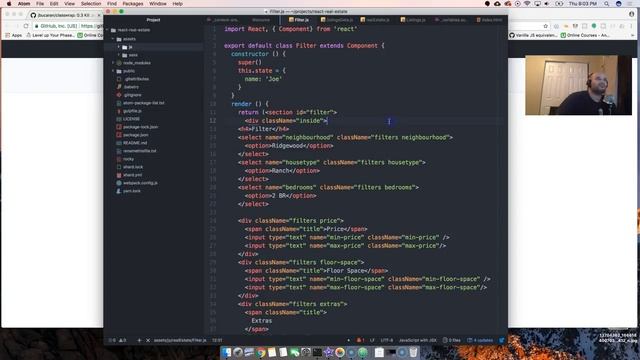Click the .gitignore git icon
The image size is (640, 360).
click(x=119, y=95)
